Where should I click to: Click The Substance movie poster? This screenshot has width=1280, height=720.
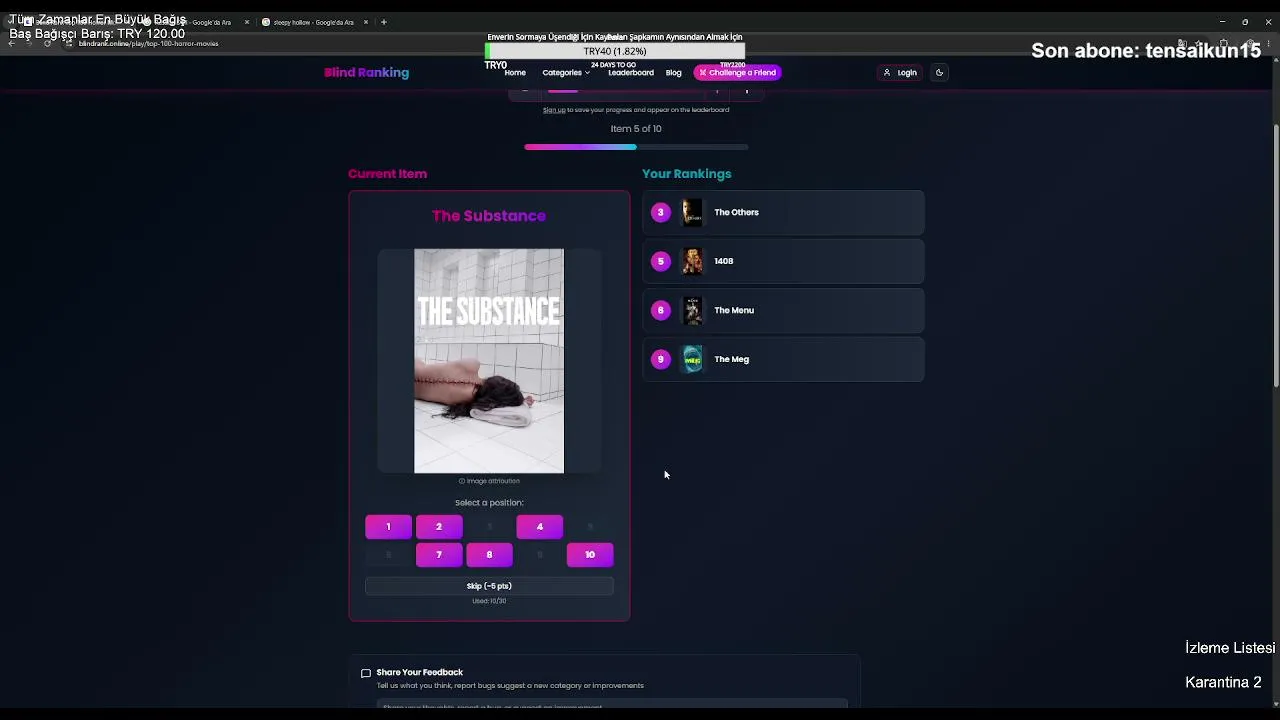(x=489, y=361)
